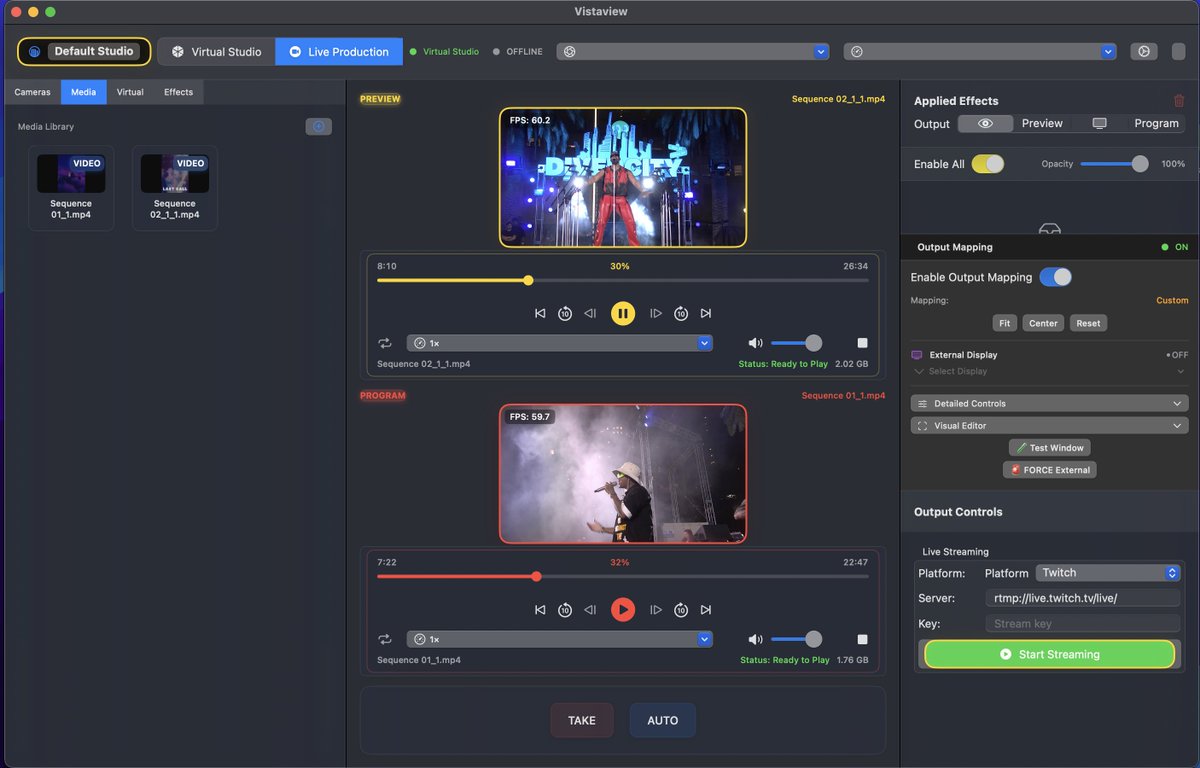Skip to start in Preview player
Screen dimensions: 1200x768
540,313
